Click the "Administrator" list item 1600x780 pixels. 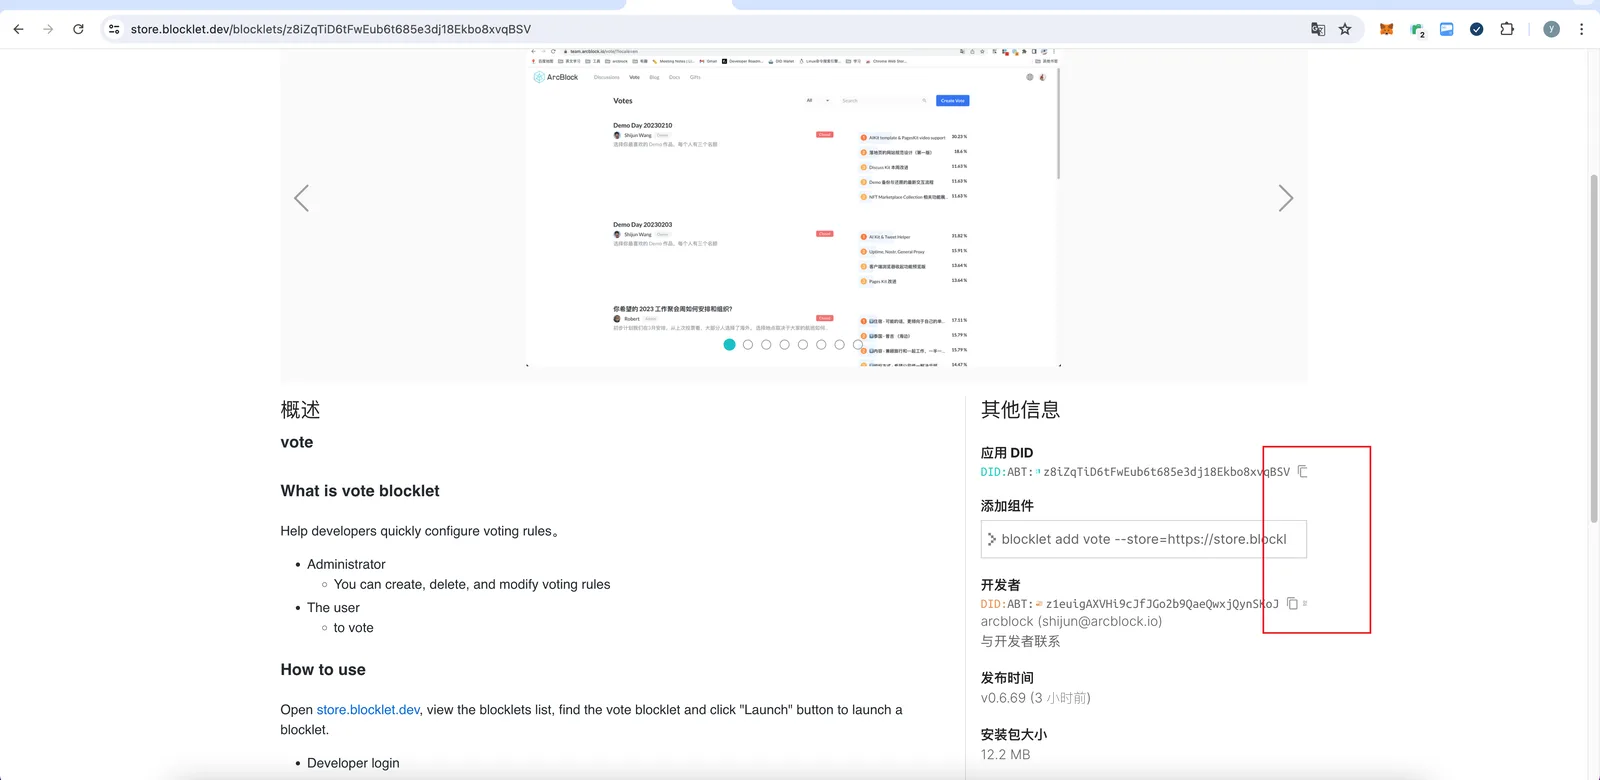point(346,565)
